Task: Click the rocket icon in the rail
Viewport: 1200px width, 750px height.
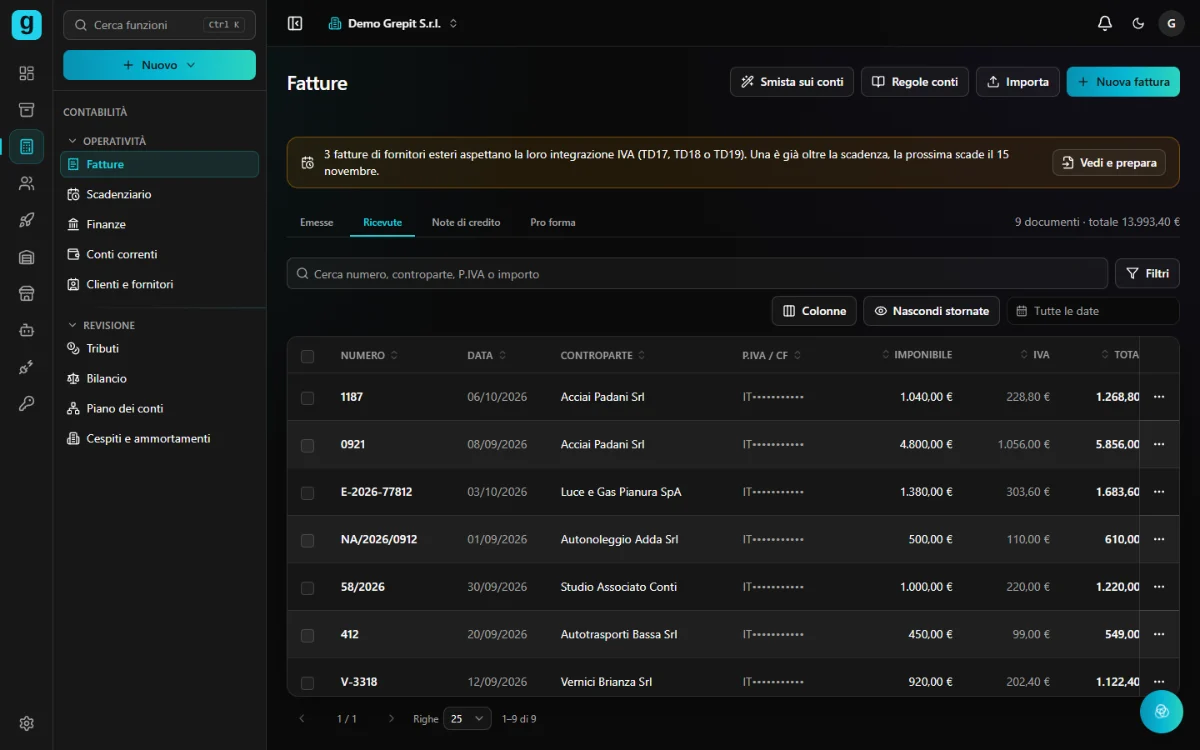Action: click(x=26, y=220)
